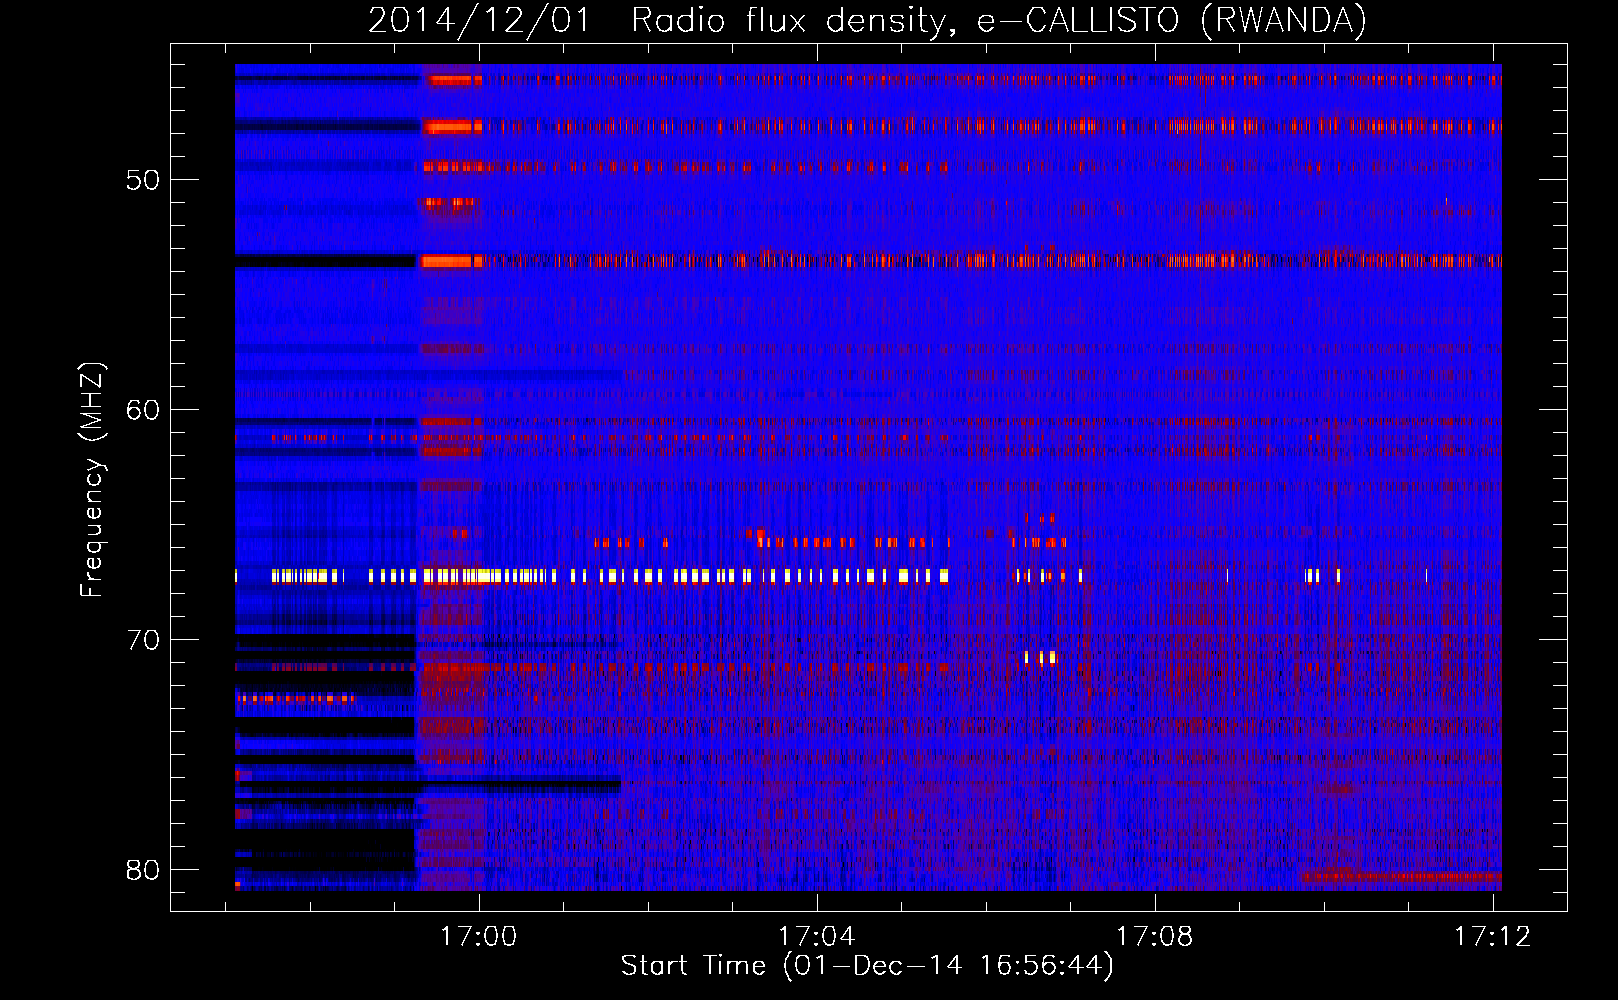
Task: Click the "Frequency (MHZ)" y-axis label
Action: tap(92, 480)
